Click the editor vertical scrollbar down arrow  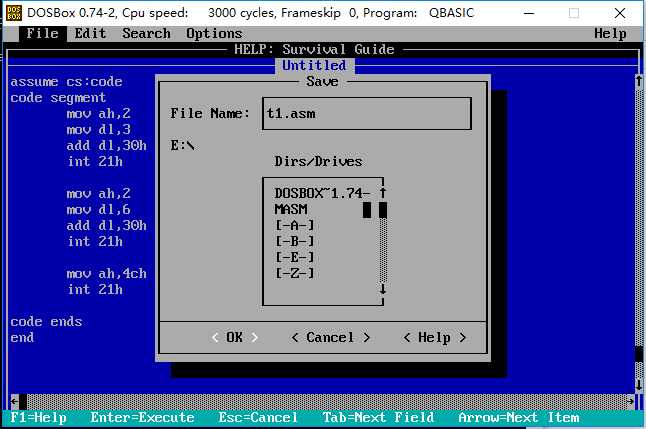pyautogui.click(x=639, y=385)
